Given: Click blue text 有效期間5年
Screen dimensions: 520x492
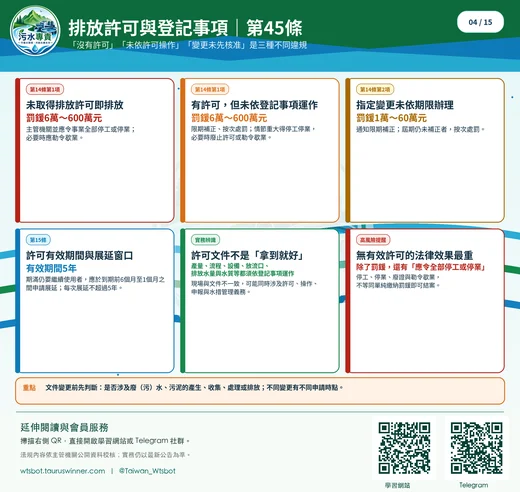Looking at the screenshot, I should coord(51,268).
